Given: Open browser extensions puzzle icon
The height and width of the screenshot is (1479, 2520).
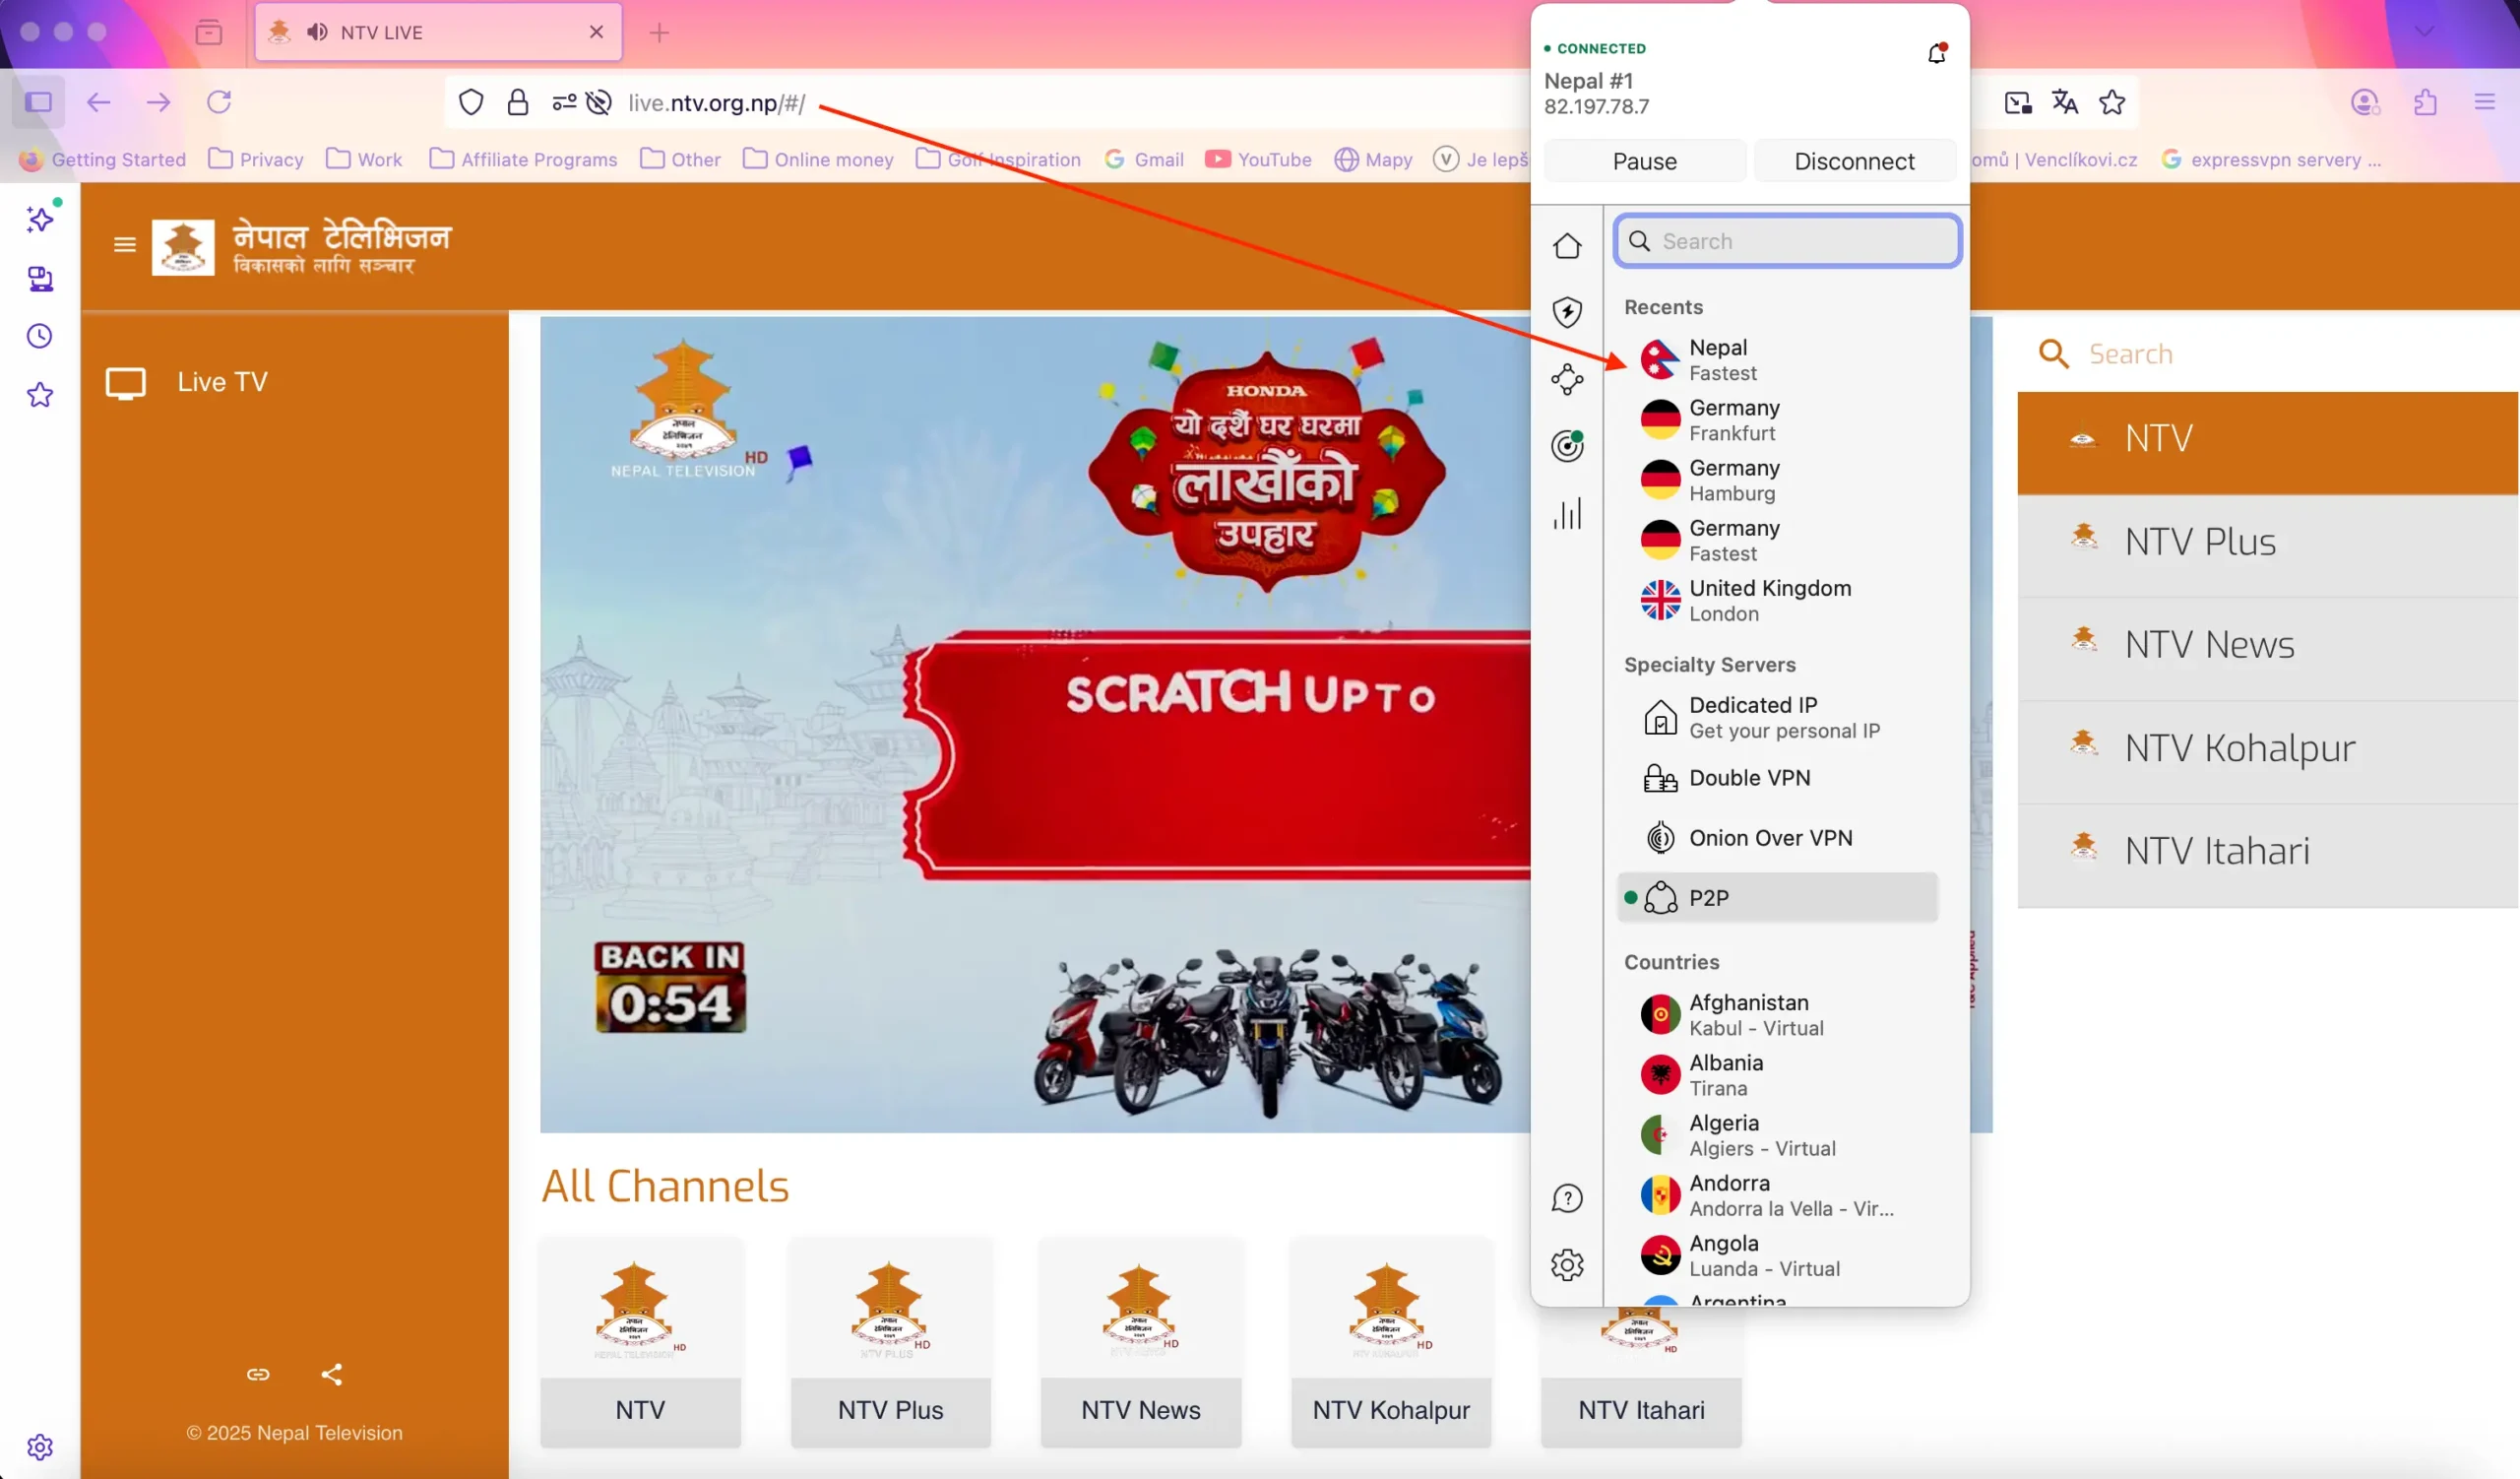Looking at the screenshot, I should pos(2425,102).
